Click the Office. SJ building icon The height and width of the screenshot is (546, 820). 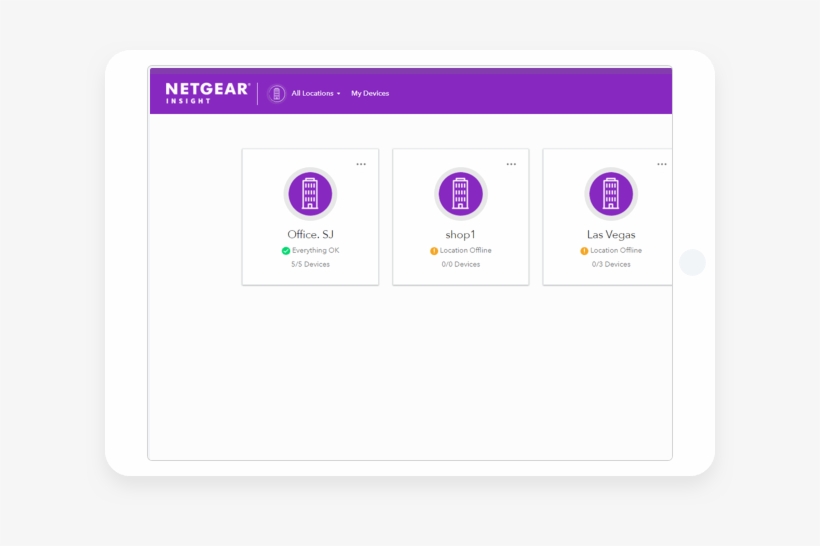point(310,194)
